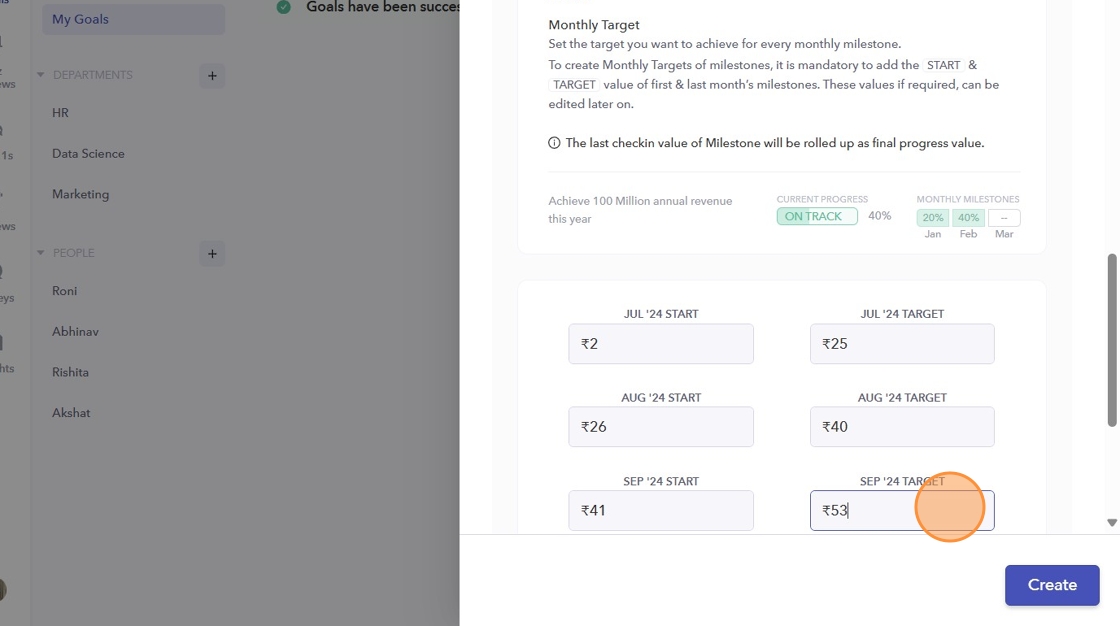Add a new department with plus icon
This screenshot has width=1120, height=626.
click(212, 76)
